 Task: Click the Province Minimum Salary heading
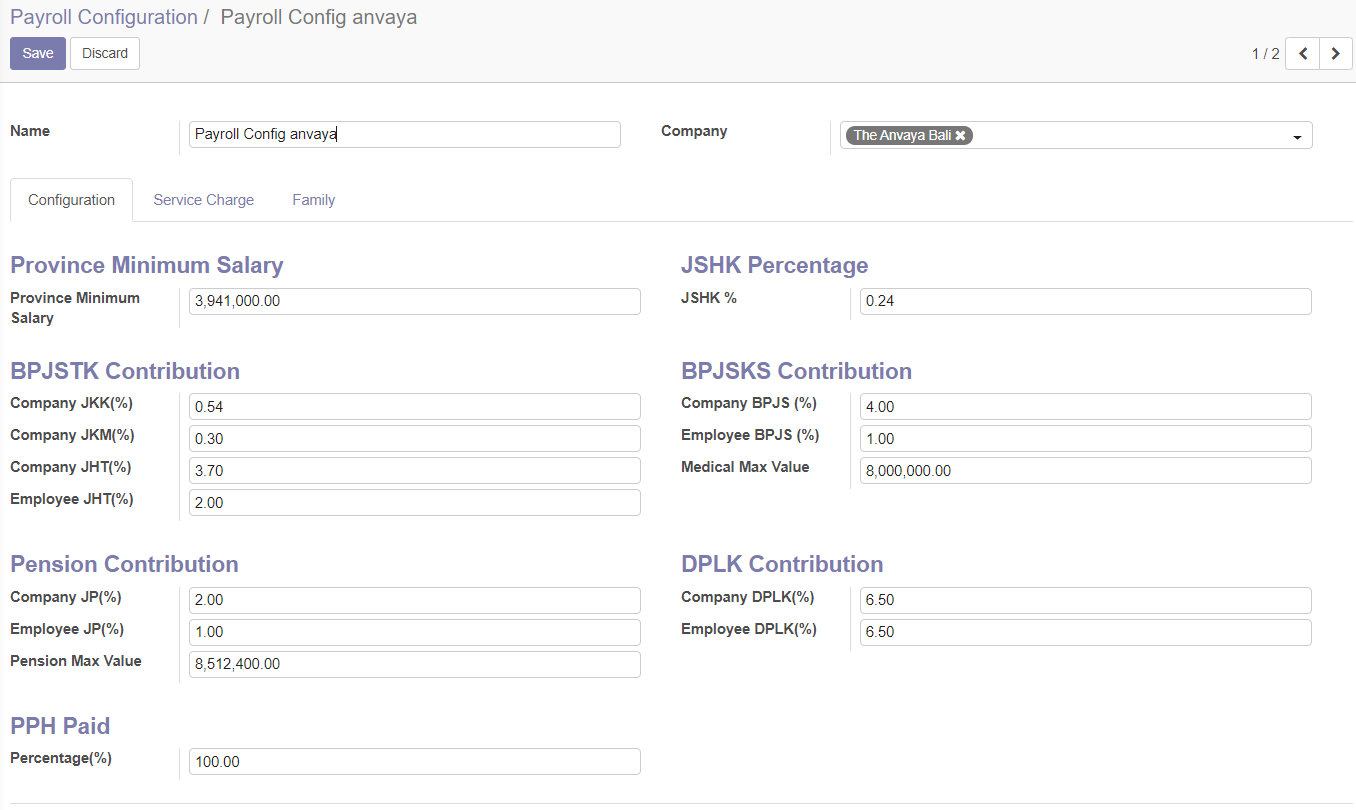[147, 265]
